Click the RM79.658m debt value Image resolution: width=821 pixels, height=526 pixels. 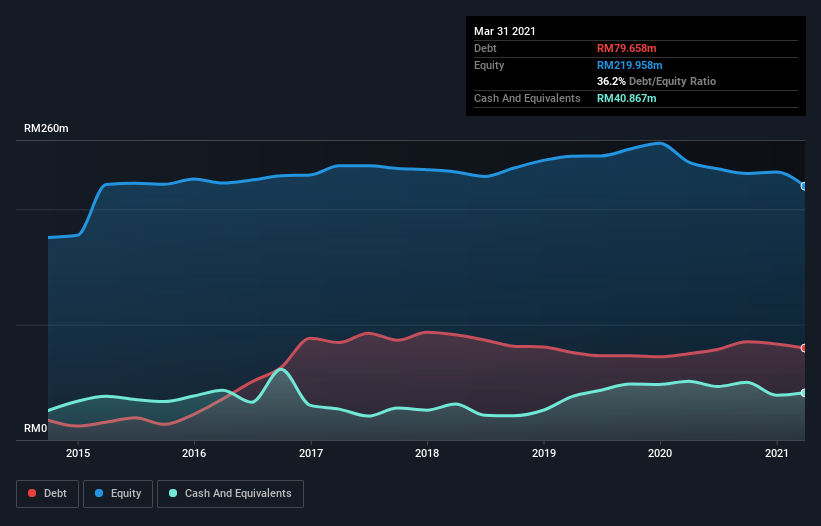click(627, 48)
